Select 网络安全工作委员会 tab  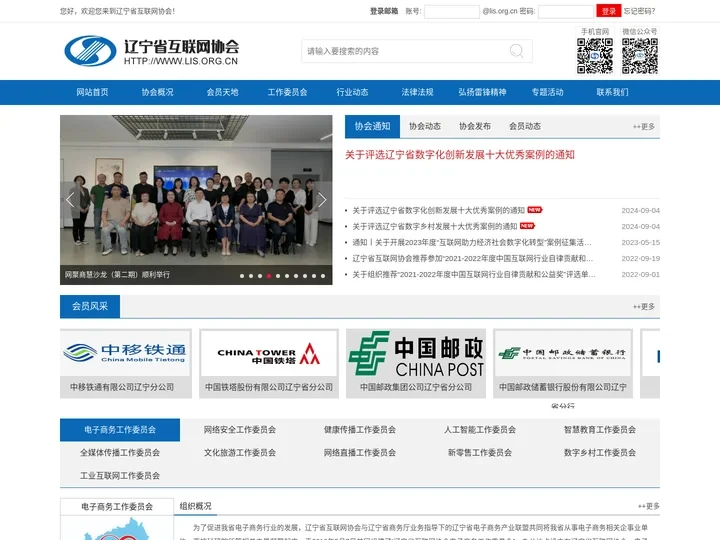pos(240,430)
